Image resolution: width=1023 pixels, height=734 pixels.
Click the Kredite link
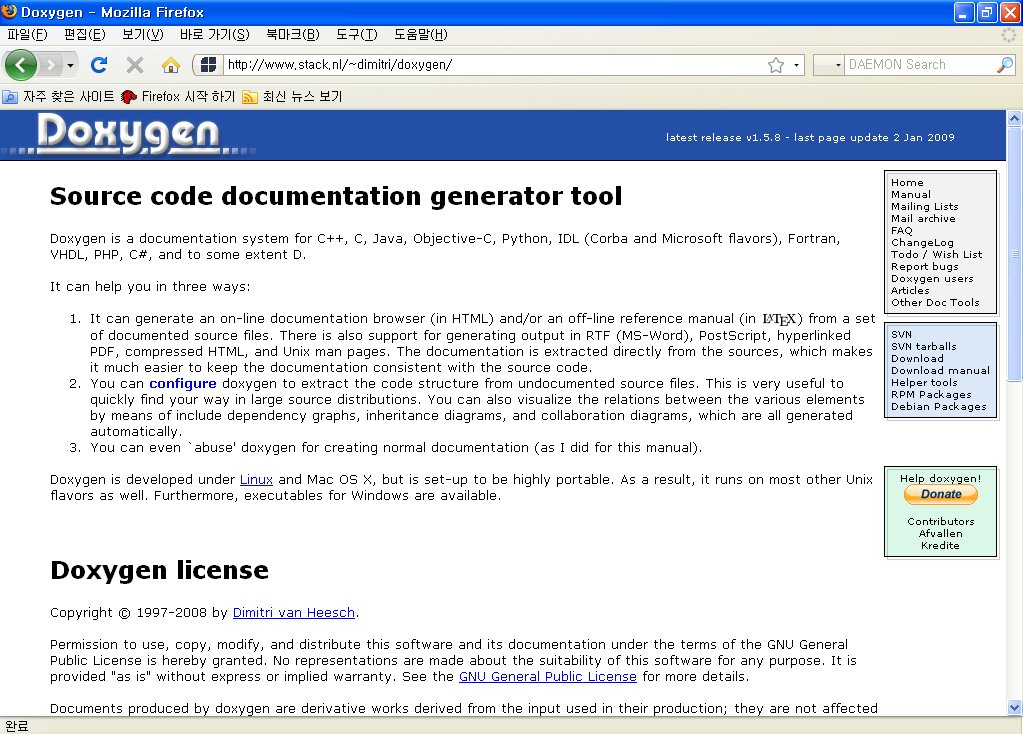click(940, 545)
